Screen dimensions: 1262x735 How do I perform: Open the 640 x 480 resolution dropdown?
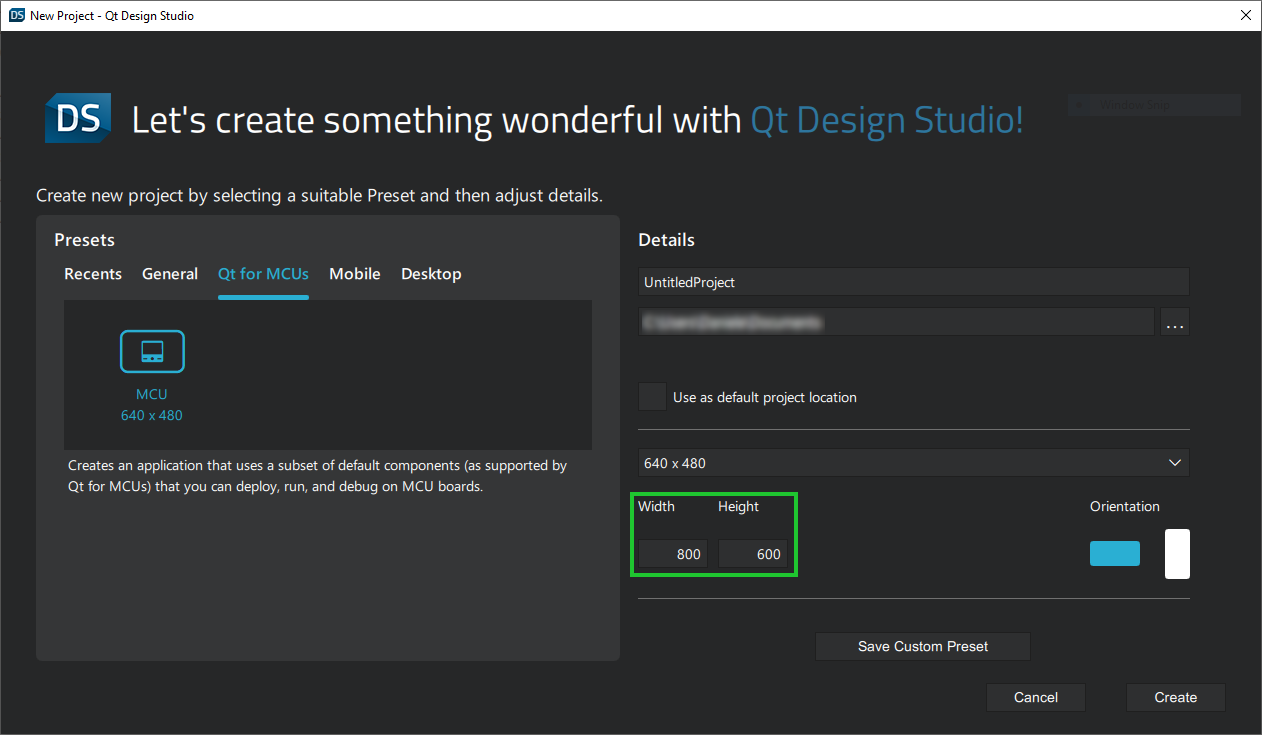point(912,462)
